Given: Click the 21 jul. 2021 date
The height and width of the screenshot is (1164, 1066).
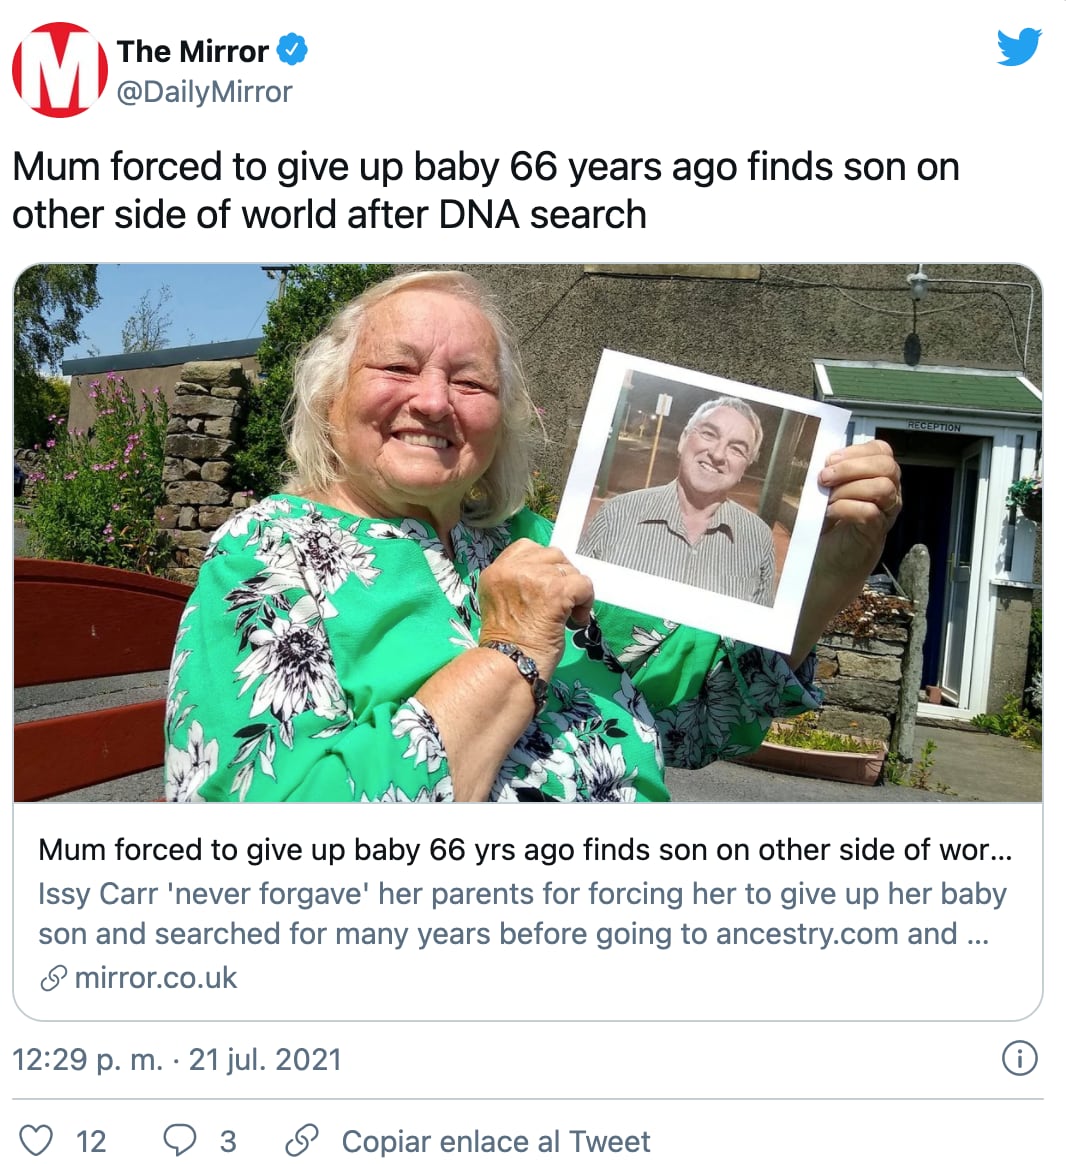Looking at the screenshot, I should 265,1059.
